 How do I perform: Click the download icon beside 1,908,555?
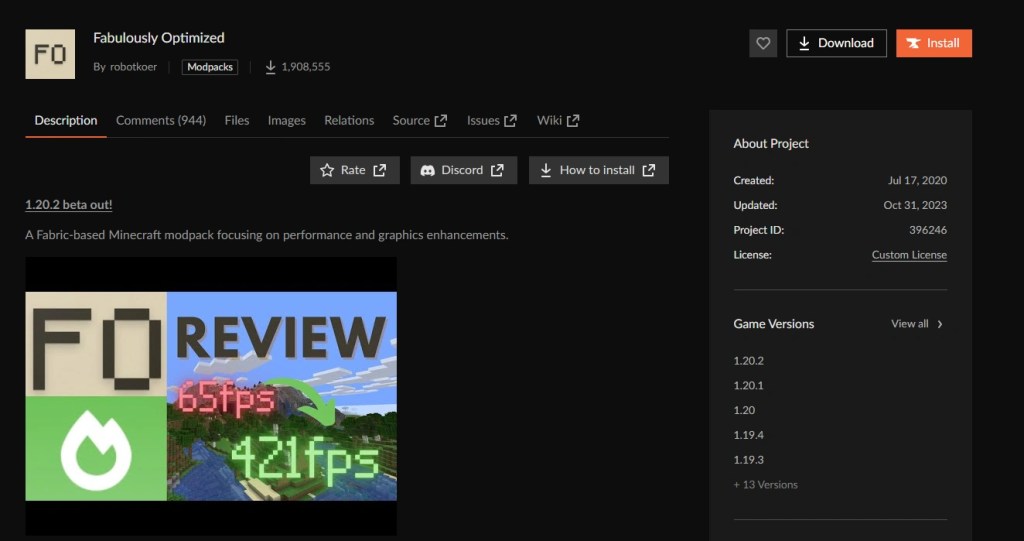270,67
